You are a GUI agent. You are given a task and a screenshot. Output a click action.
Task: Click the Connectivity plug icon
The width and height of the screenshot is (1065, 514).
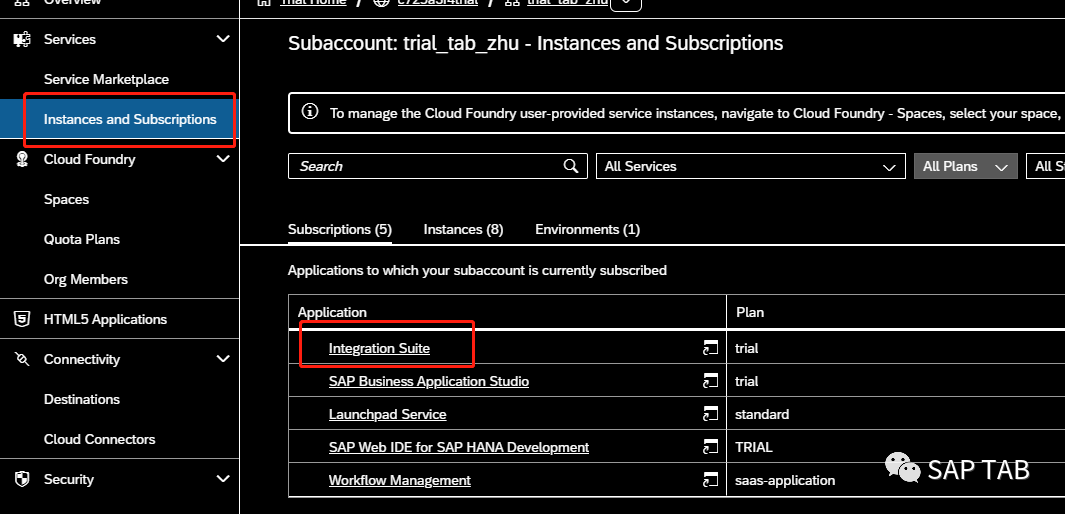tap(22, 359)
